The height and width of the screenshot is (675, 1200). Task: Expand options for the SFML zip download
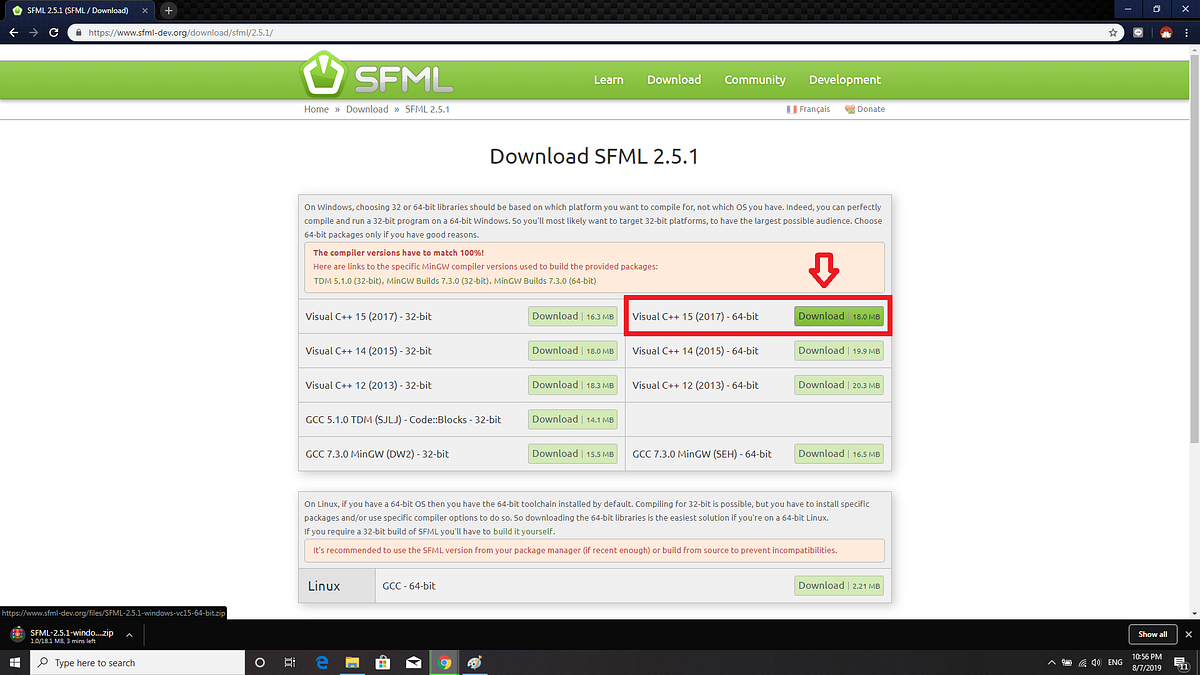tap(129, 634)
